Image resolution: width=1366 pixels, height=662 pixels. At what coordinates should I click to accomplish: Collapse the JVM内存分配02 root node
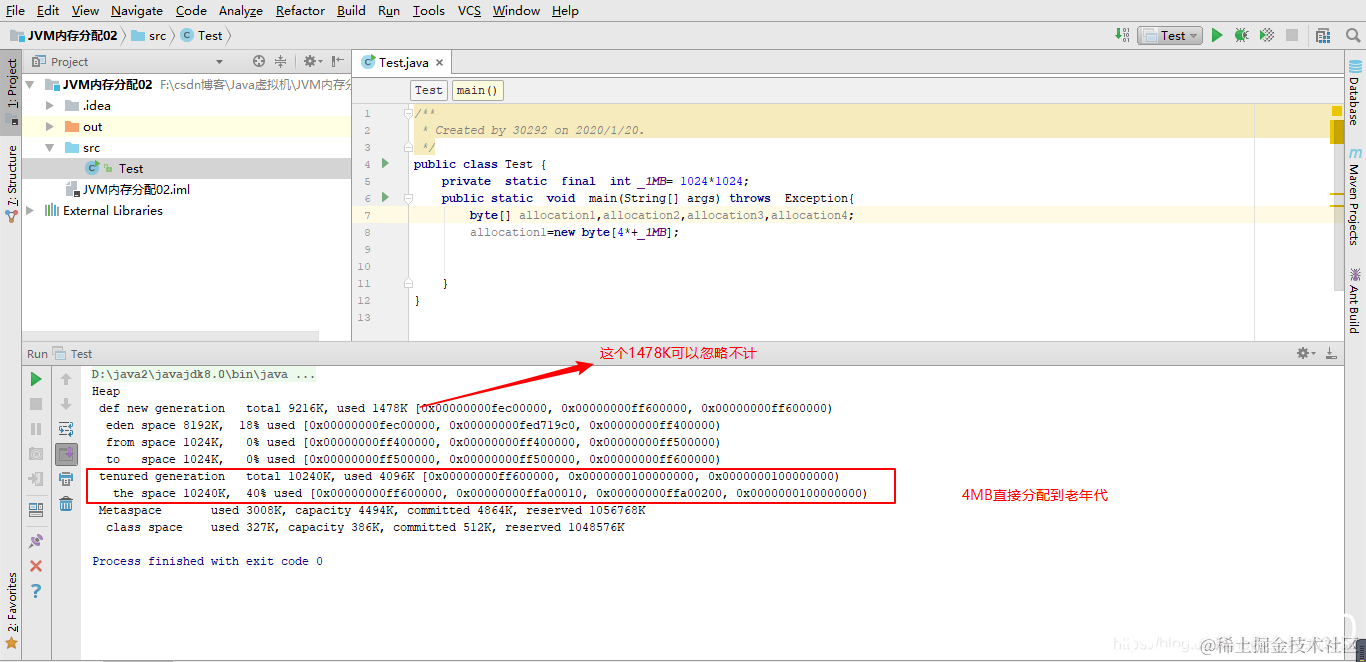(x=30, y=85)
